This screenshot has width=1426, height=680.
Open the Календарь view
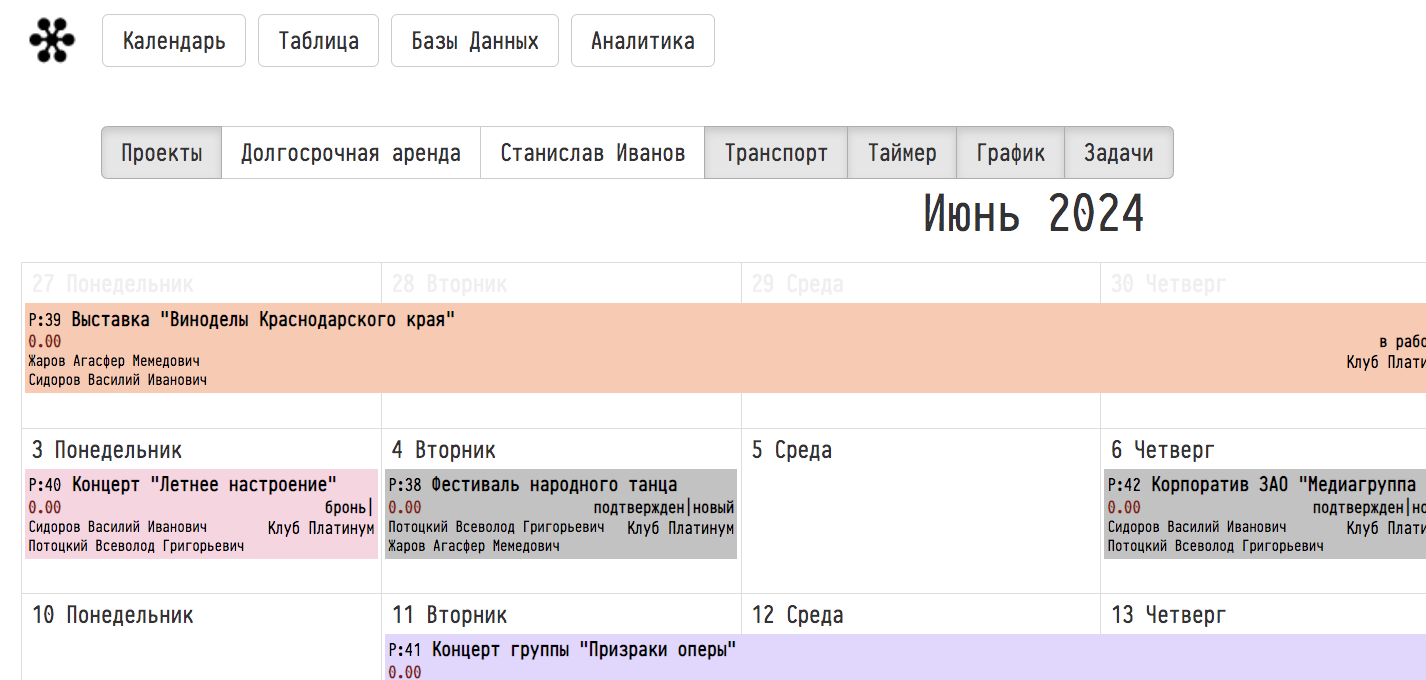(x=174, y=41)
